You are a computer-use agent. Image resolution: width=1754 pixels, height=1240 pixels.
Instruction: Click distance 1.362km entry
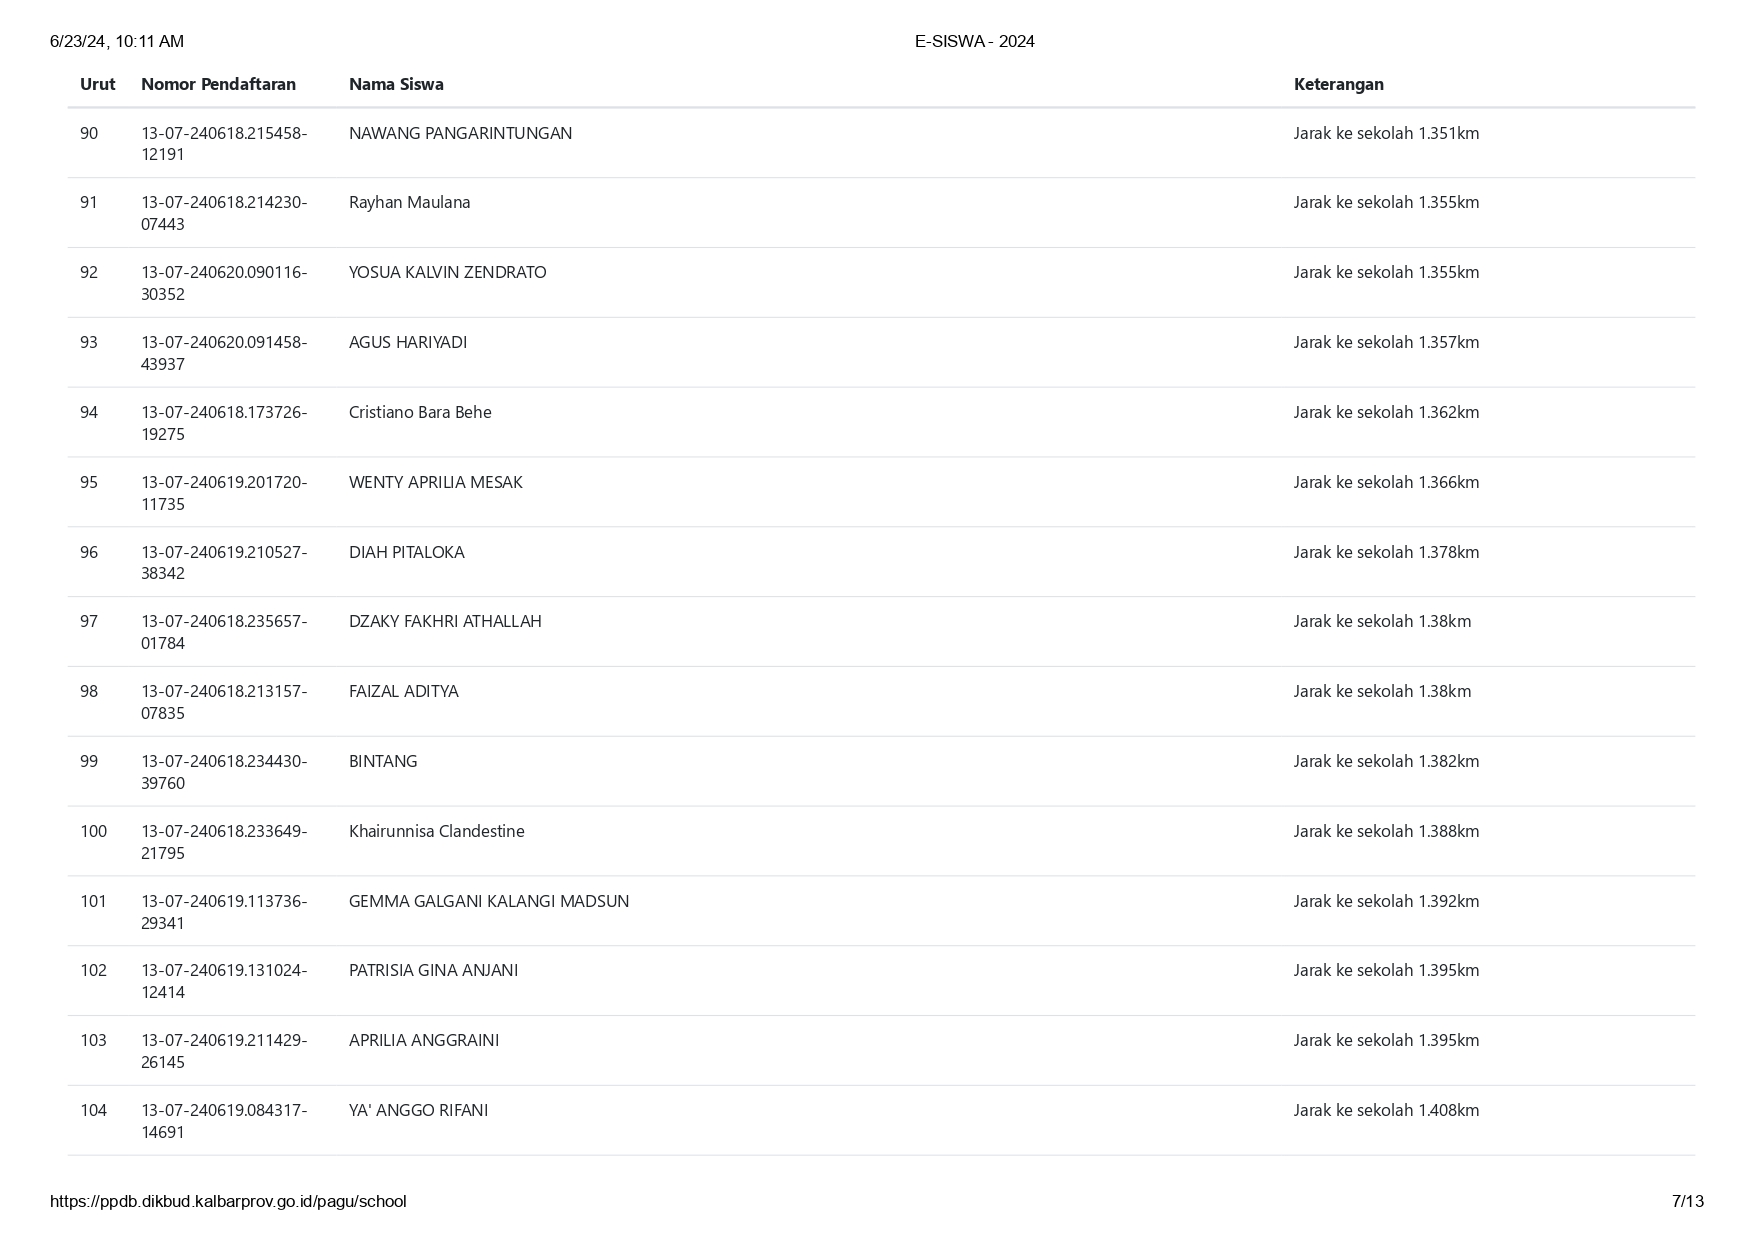tap(1386, 412)
